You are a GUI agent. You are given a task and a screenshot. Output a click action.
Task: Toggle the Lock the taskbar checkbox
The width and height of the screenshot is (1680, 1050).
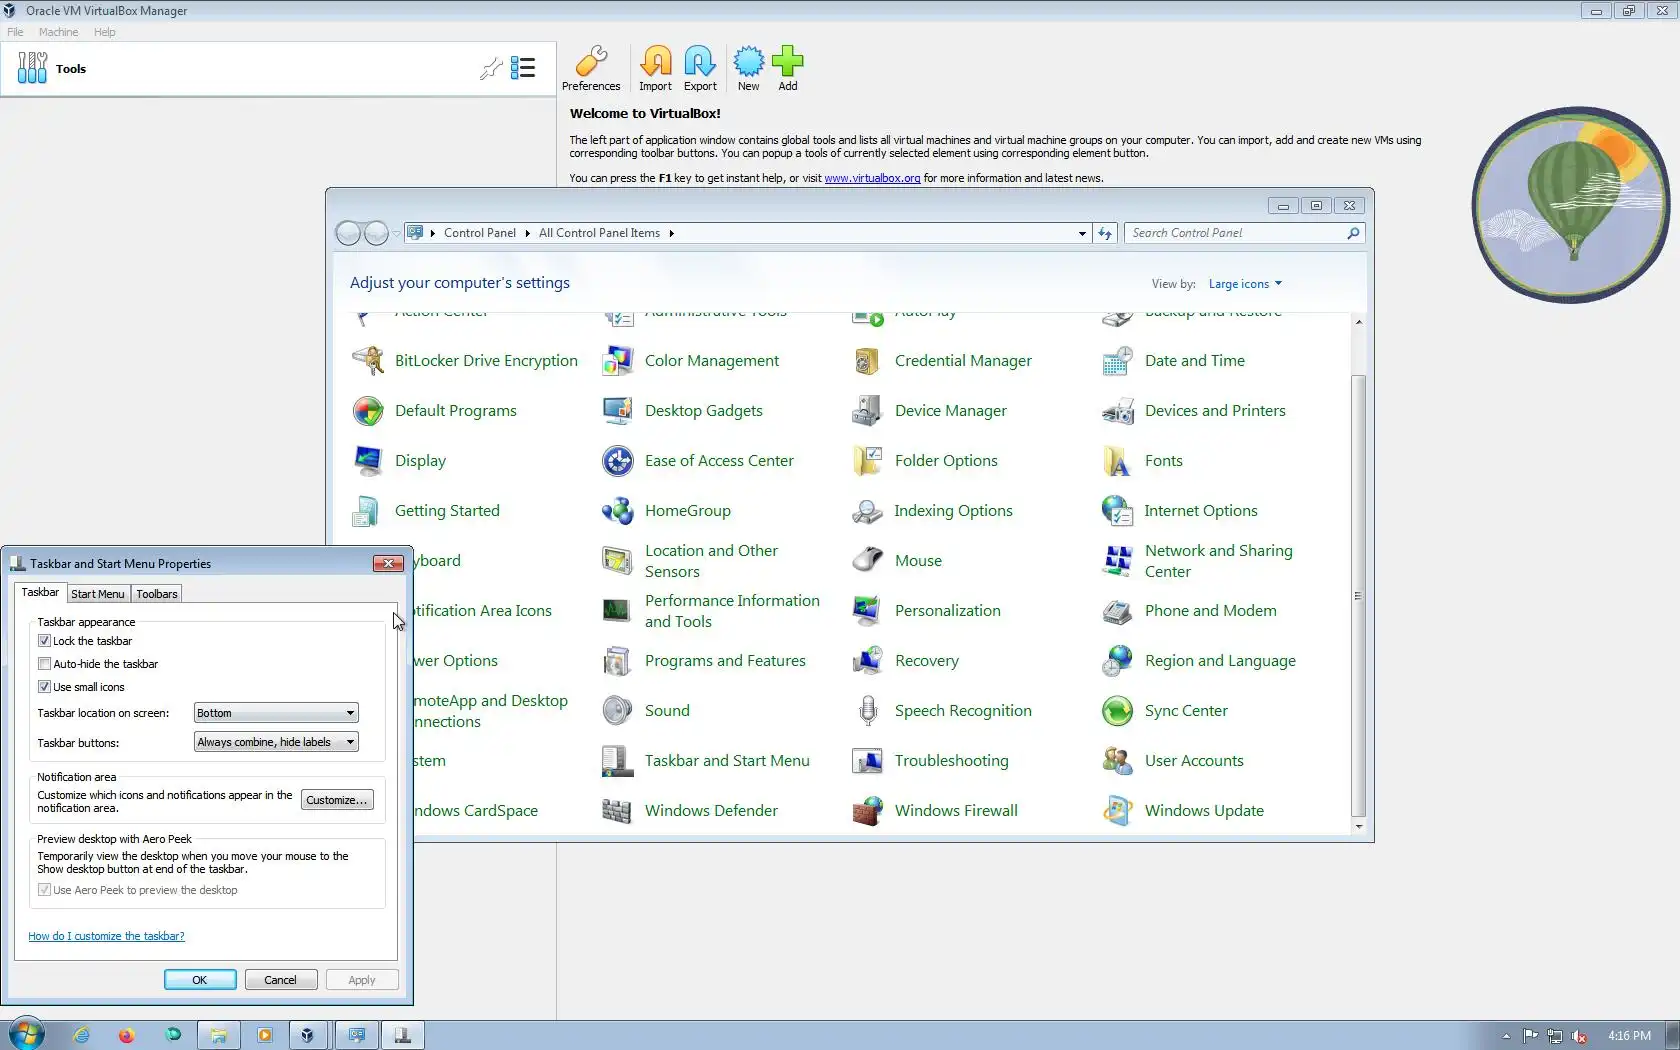coord(44,641)
